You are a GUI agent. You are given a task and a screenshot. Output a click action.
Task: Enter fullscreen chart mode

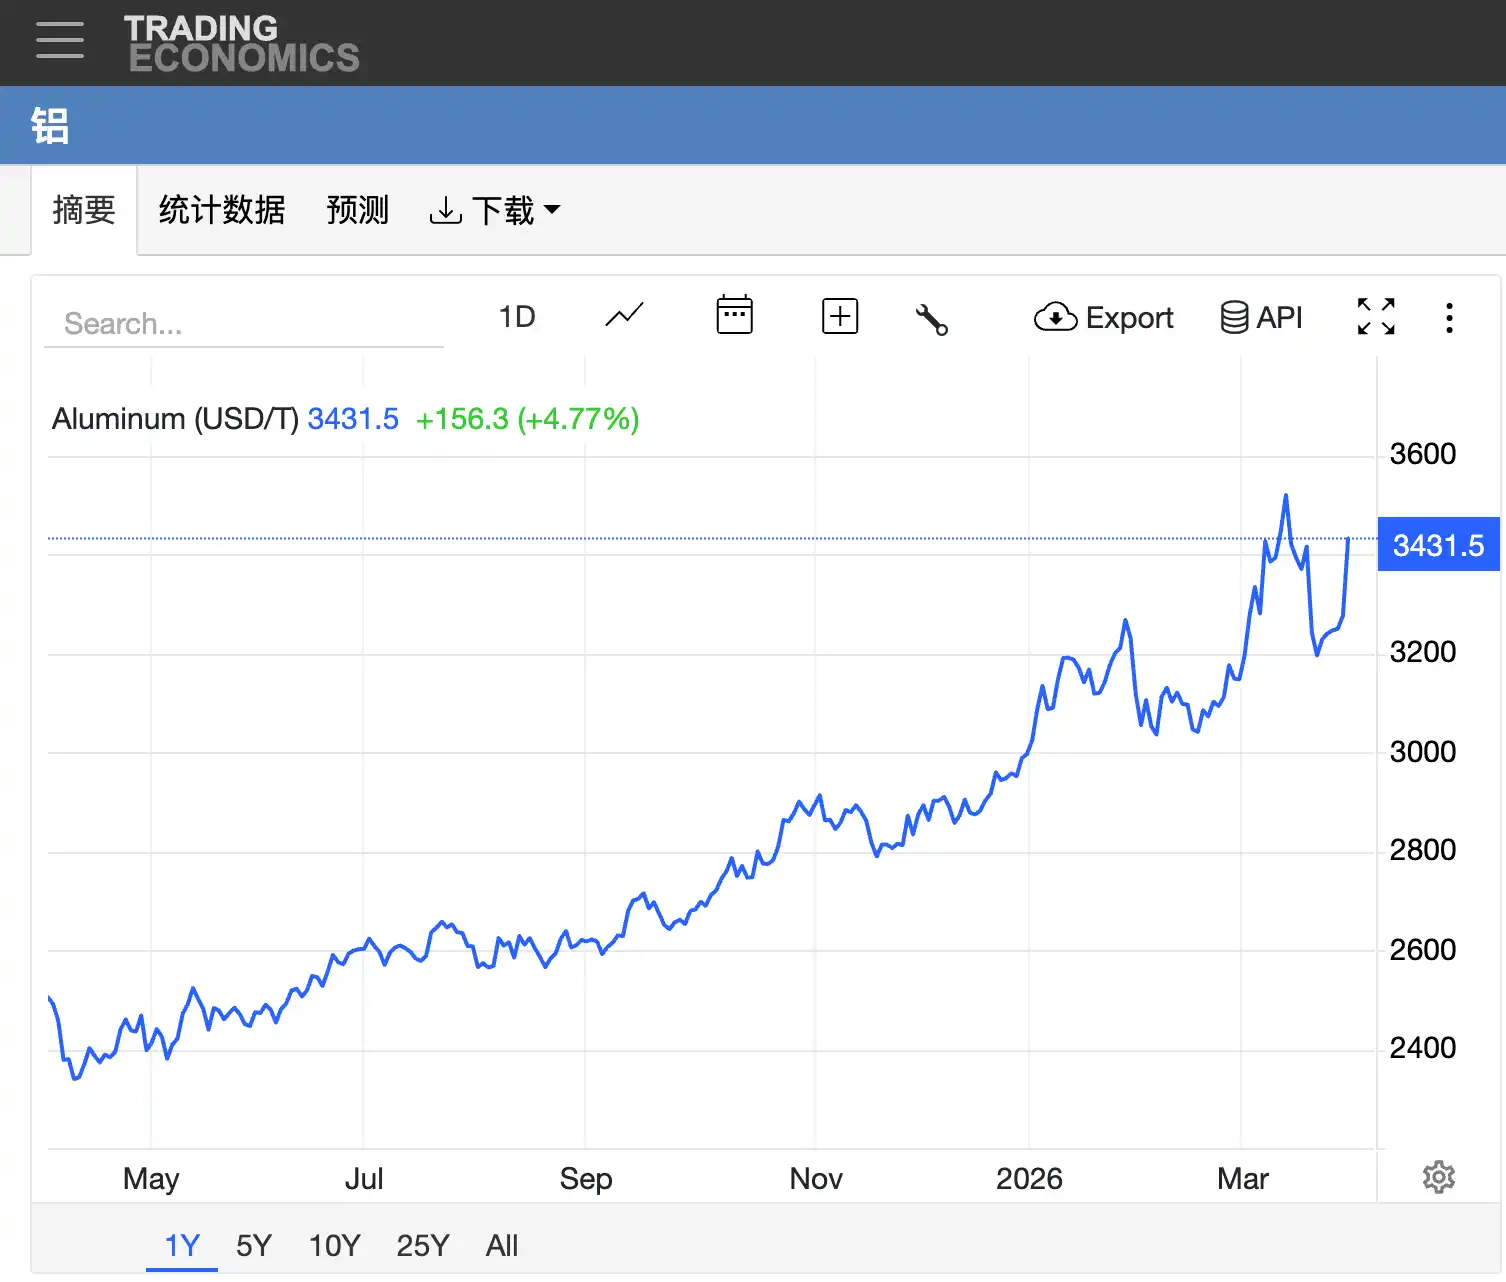(1375, 317)
